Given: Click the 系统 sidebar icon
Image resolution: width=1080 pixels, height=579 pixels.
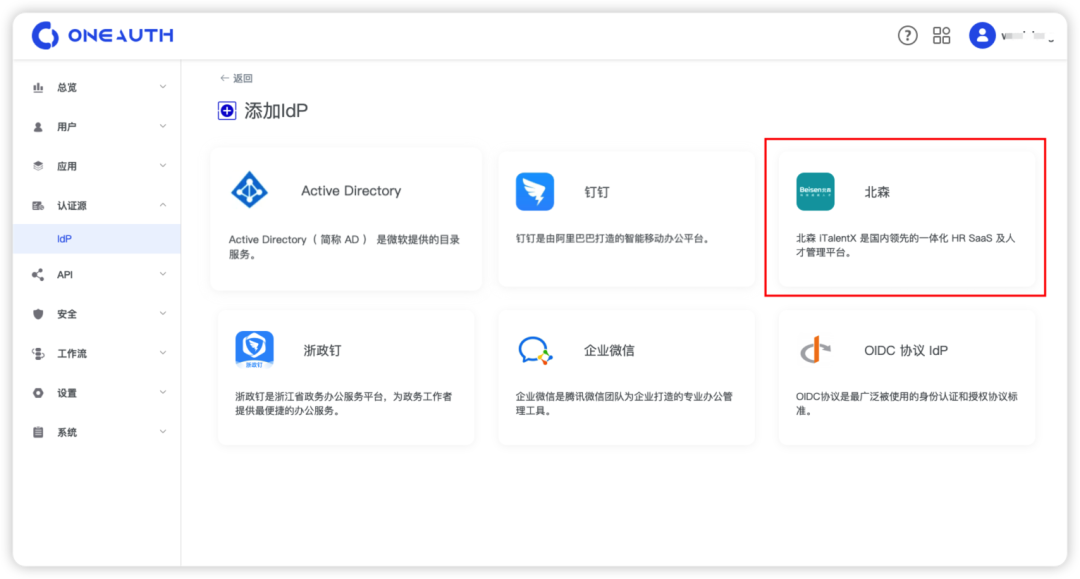Looking at the screenshot, I should tap(38, 432).
